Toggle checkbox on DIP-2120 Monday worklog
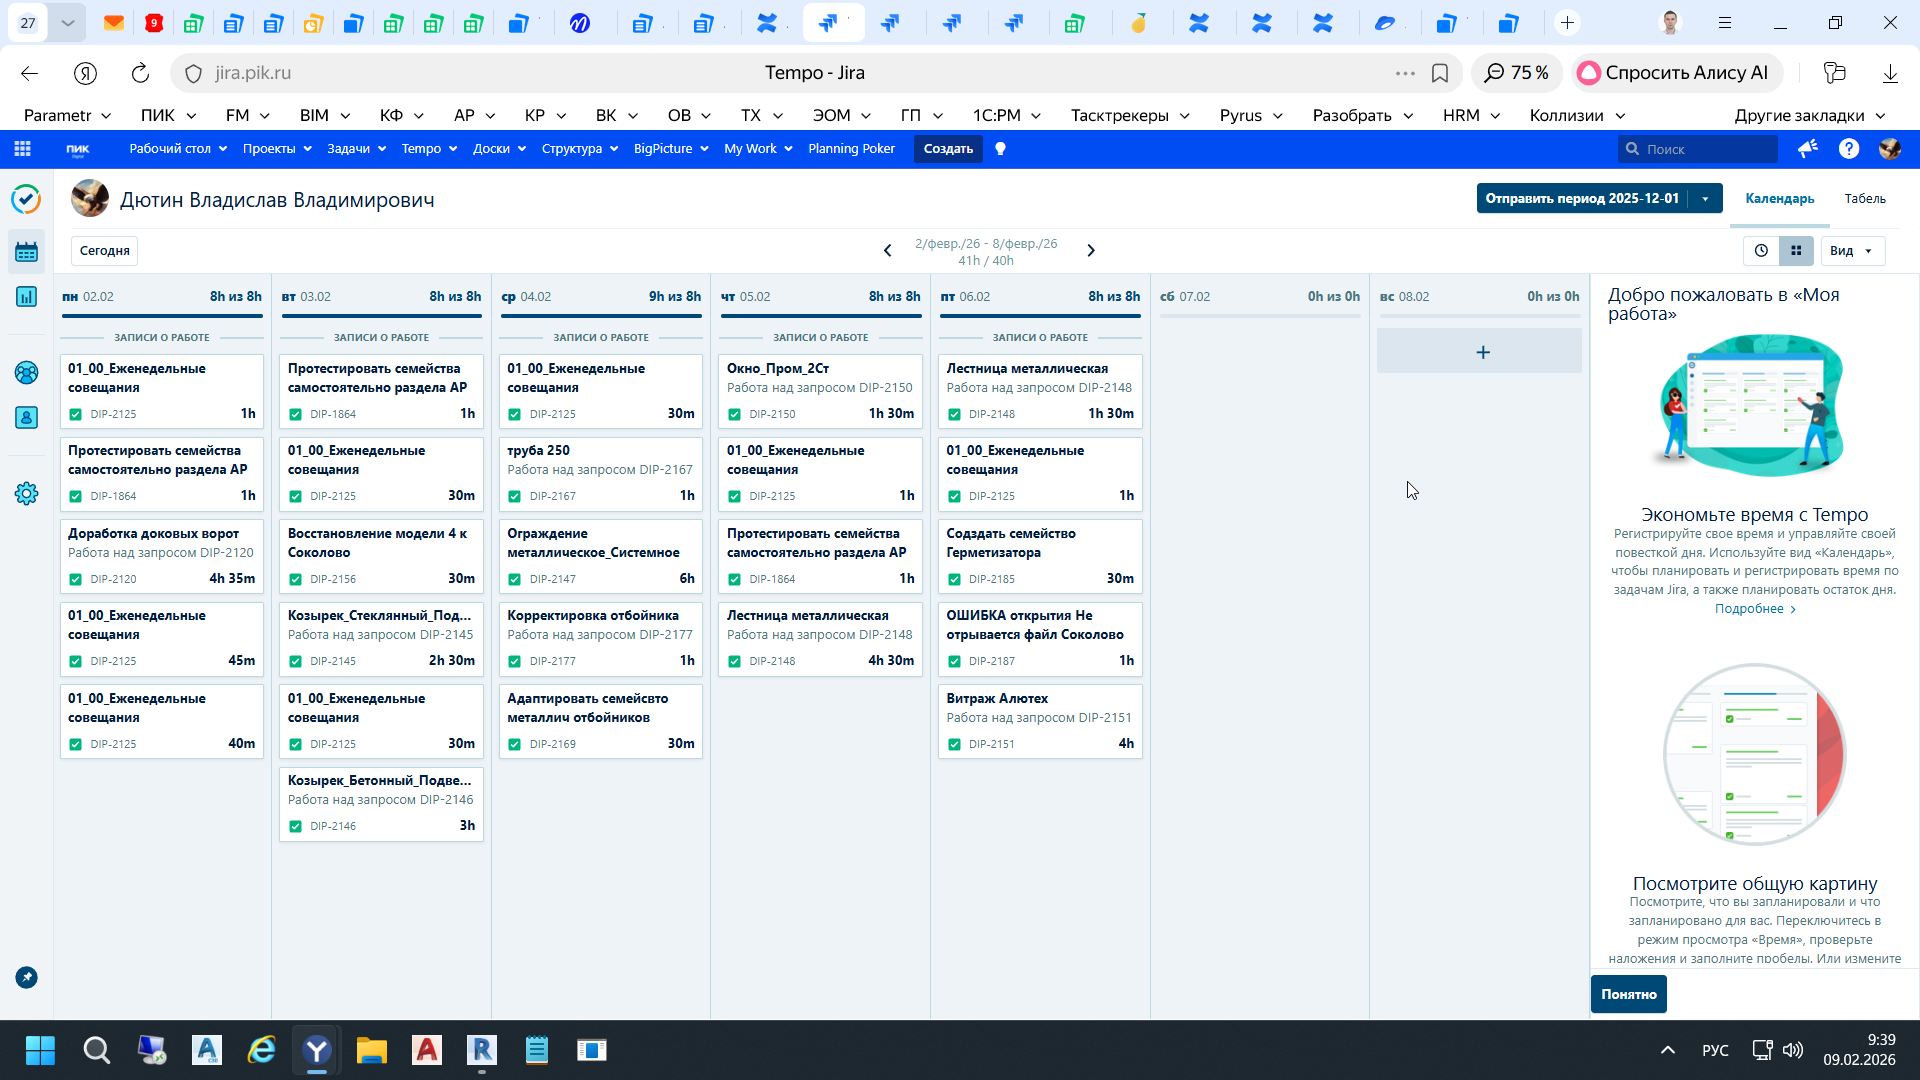Image resolution: width=1920 pixels, height=1080 pixels. point(76,579)
